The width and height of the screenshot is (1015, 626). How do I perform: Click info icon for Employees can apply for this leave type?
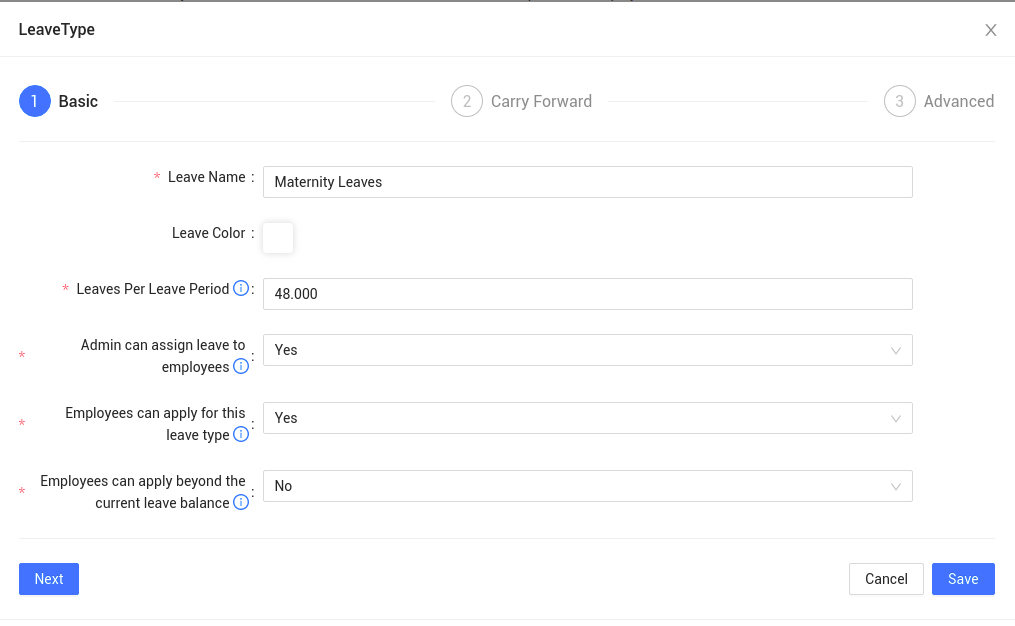tap(241, 435)
